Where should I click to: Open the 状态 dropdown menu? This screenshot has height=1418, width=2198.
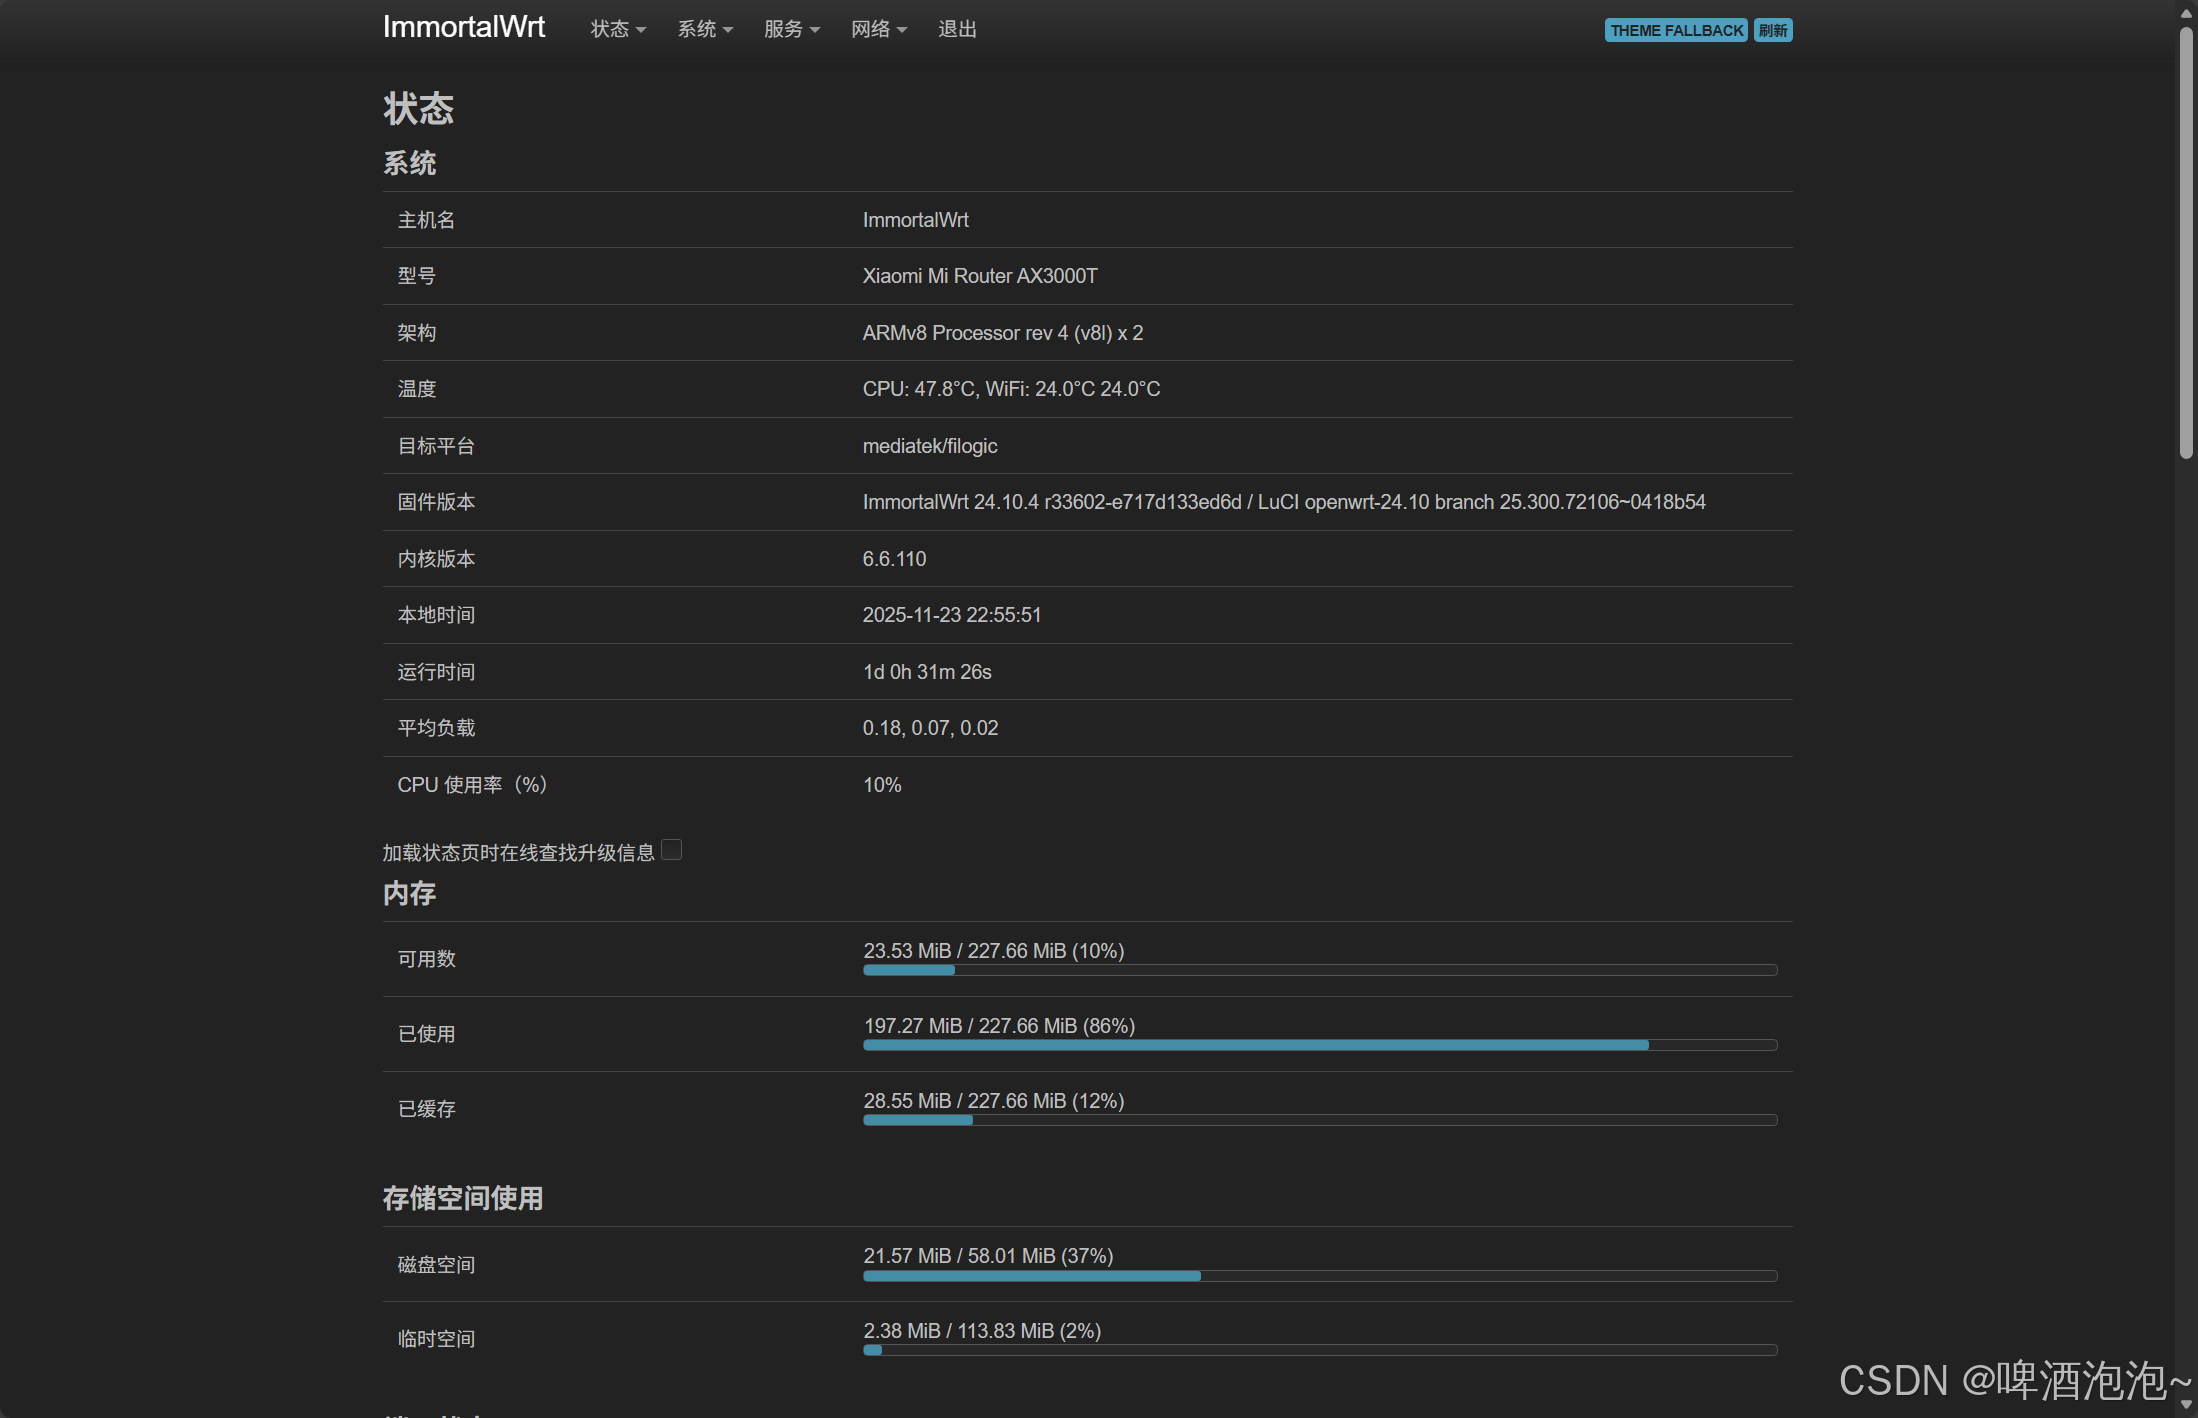[617, 29]
